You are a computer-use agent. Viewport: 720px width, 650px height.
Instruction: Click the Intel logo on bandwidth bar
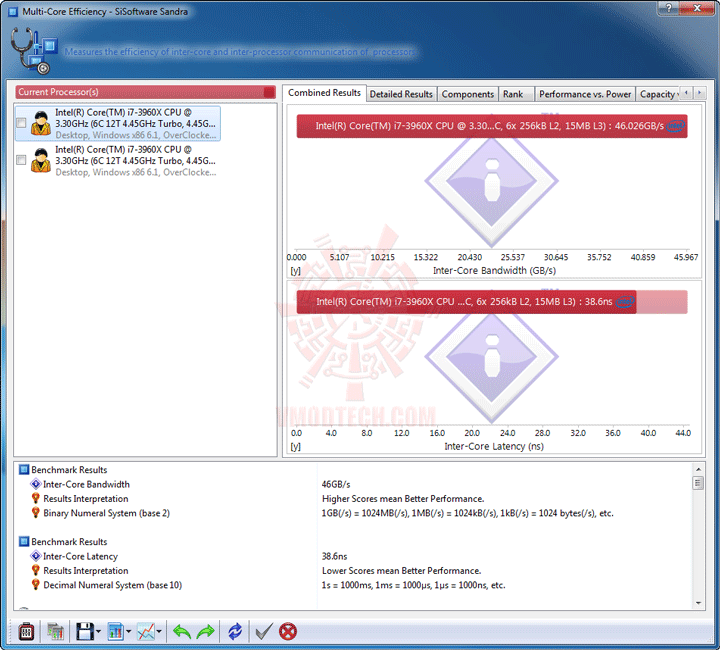675,126
